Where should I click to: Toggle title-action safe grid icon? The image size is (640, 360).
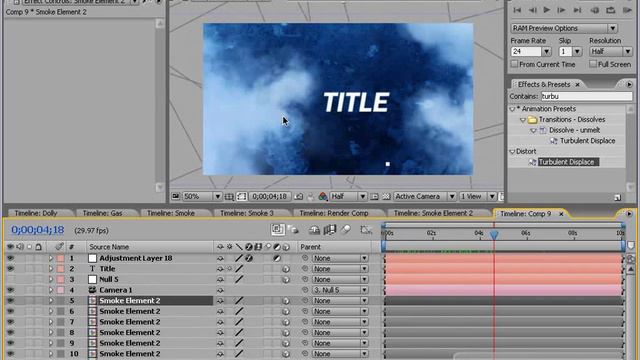[x=229, y=197]
